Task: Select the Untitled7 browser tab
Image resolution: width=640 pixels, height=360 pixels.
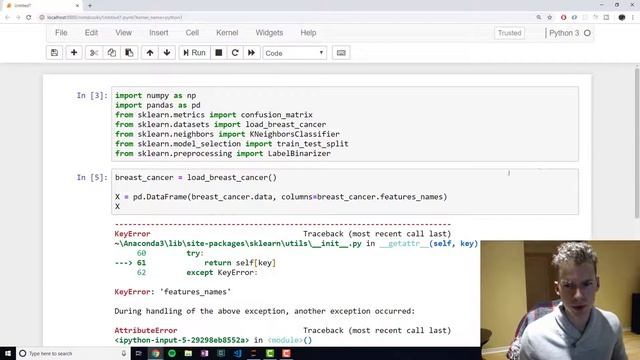Action: tap(41, 6)
